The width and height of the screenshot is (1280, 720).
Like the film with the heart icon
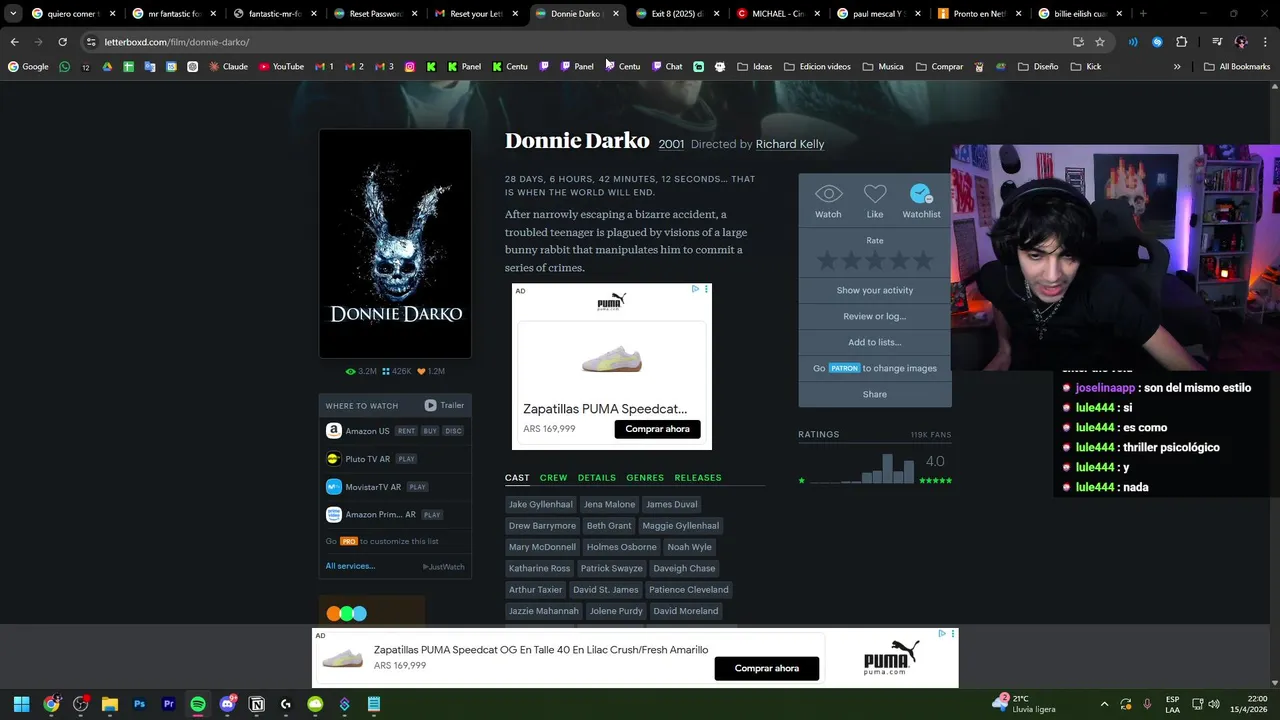coord(875,194)
